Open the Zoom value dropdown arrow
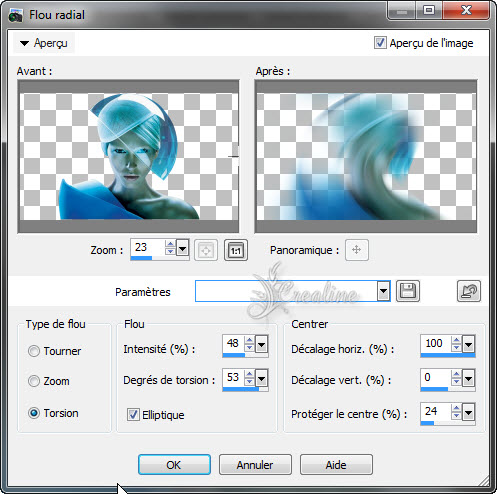The width and height of the screenshot is (497, 494). [182, 248]
